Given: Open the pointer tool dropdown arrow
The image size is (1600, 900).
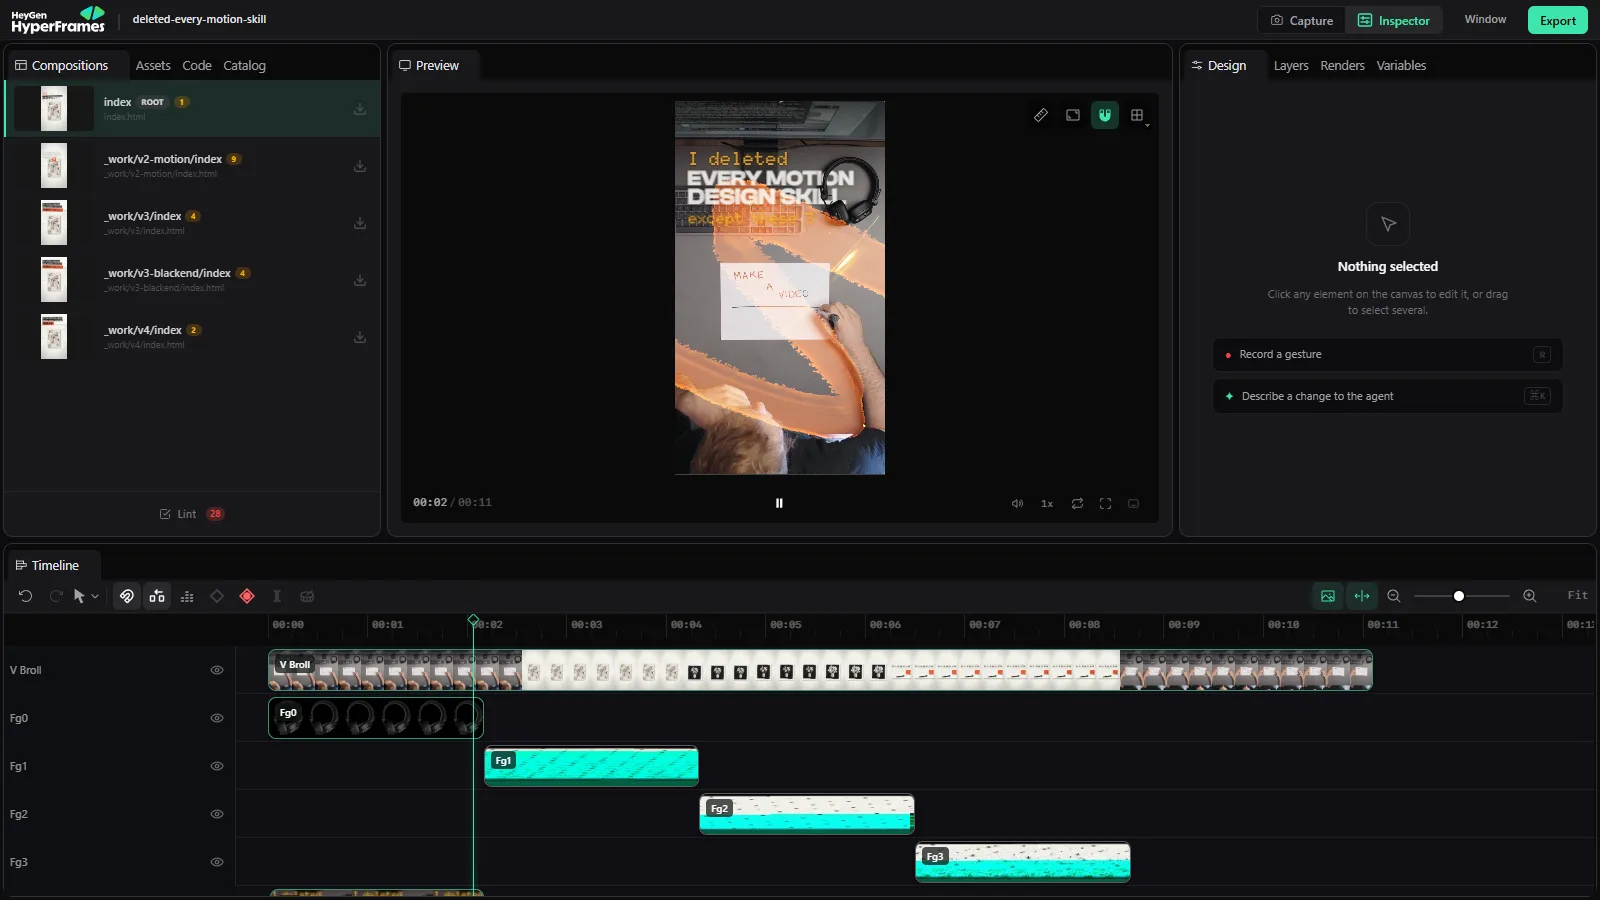Looking at the screenshot, I should pyautogui.click(x=95, y=597).
